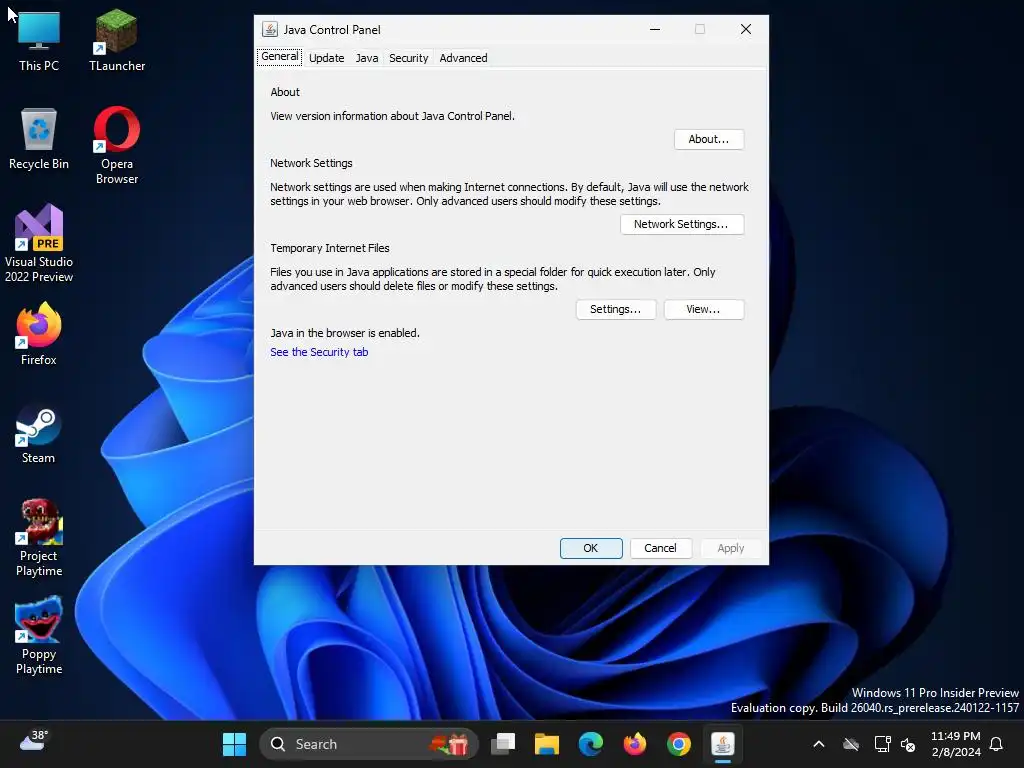Click the network display tray icon

(x=882, y=744)
